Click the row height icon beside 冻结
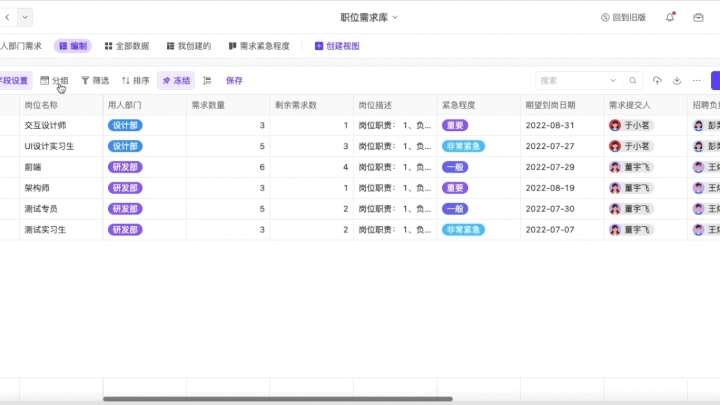Image resolution: width=720 pixels, height=405 pixels. pos(207,80)
